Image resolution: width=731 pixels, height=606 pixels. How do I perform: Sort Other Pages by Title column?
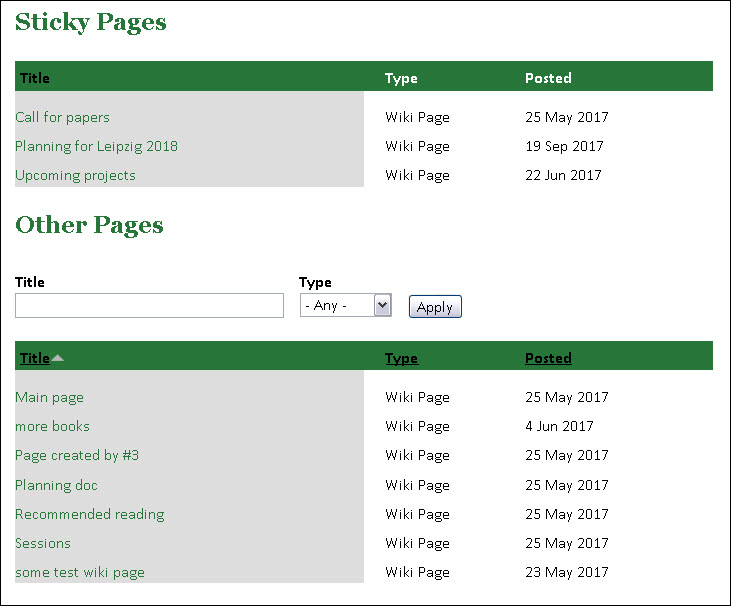pos(34,358)
